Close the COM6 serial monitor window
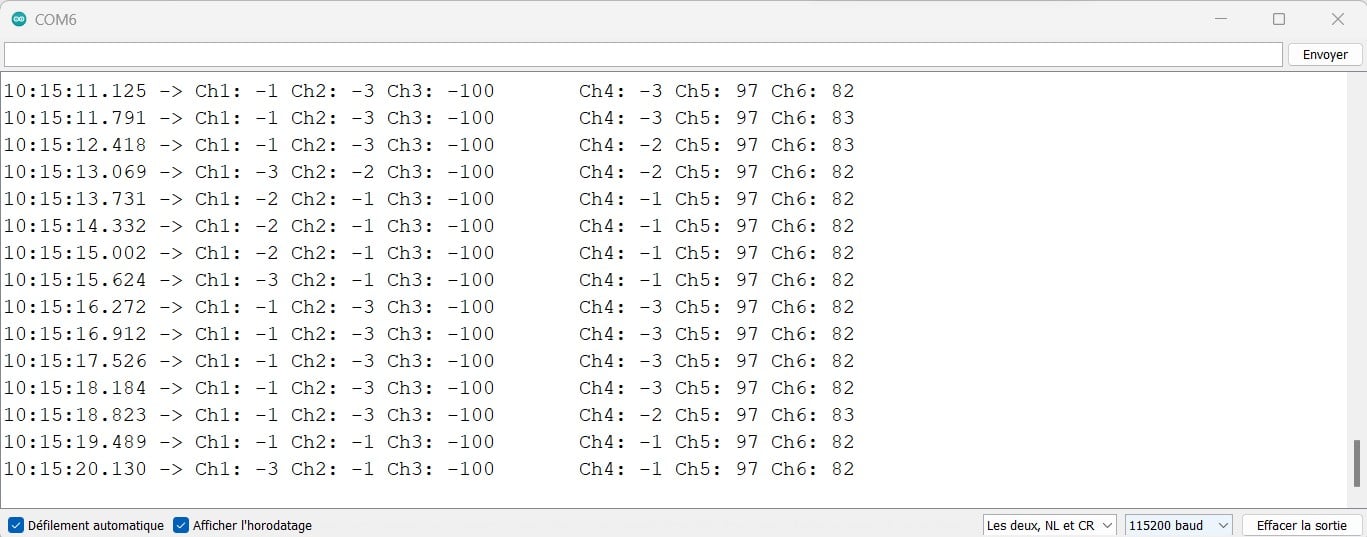Image resolution: width=1367 pixels, height=537 pixels. [x=1337, y=19]
